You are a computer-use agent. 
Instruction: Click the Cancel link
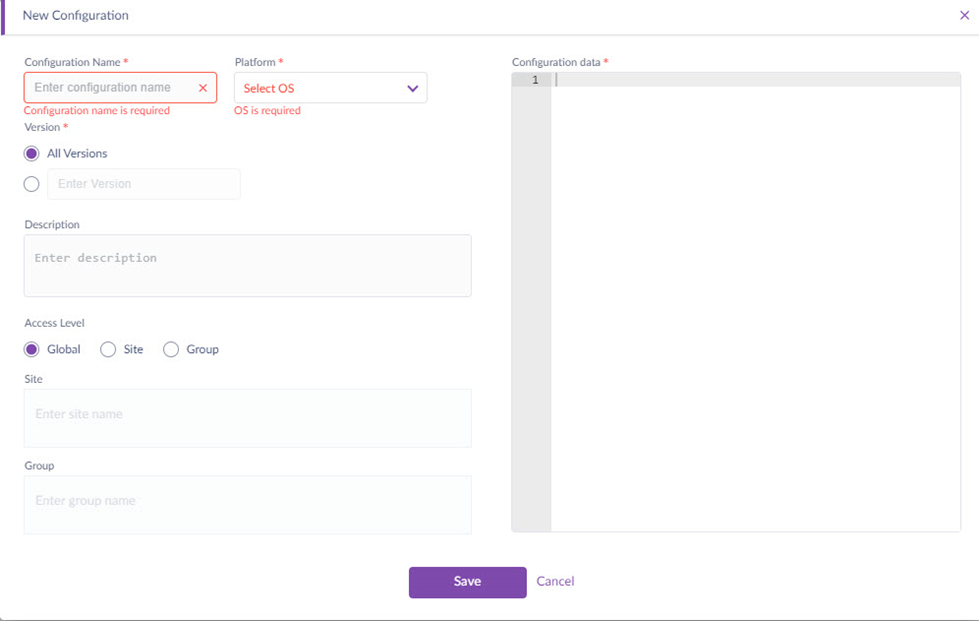coord(555,582)
